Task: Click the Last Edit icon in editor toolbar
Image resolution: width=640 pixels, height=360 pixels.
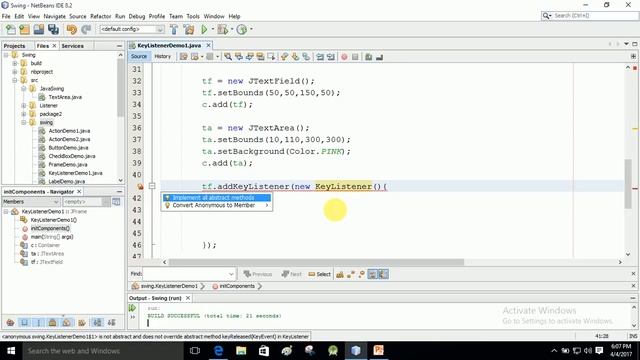Action: pos(184,57)
